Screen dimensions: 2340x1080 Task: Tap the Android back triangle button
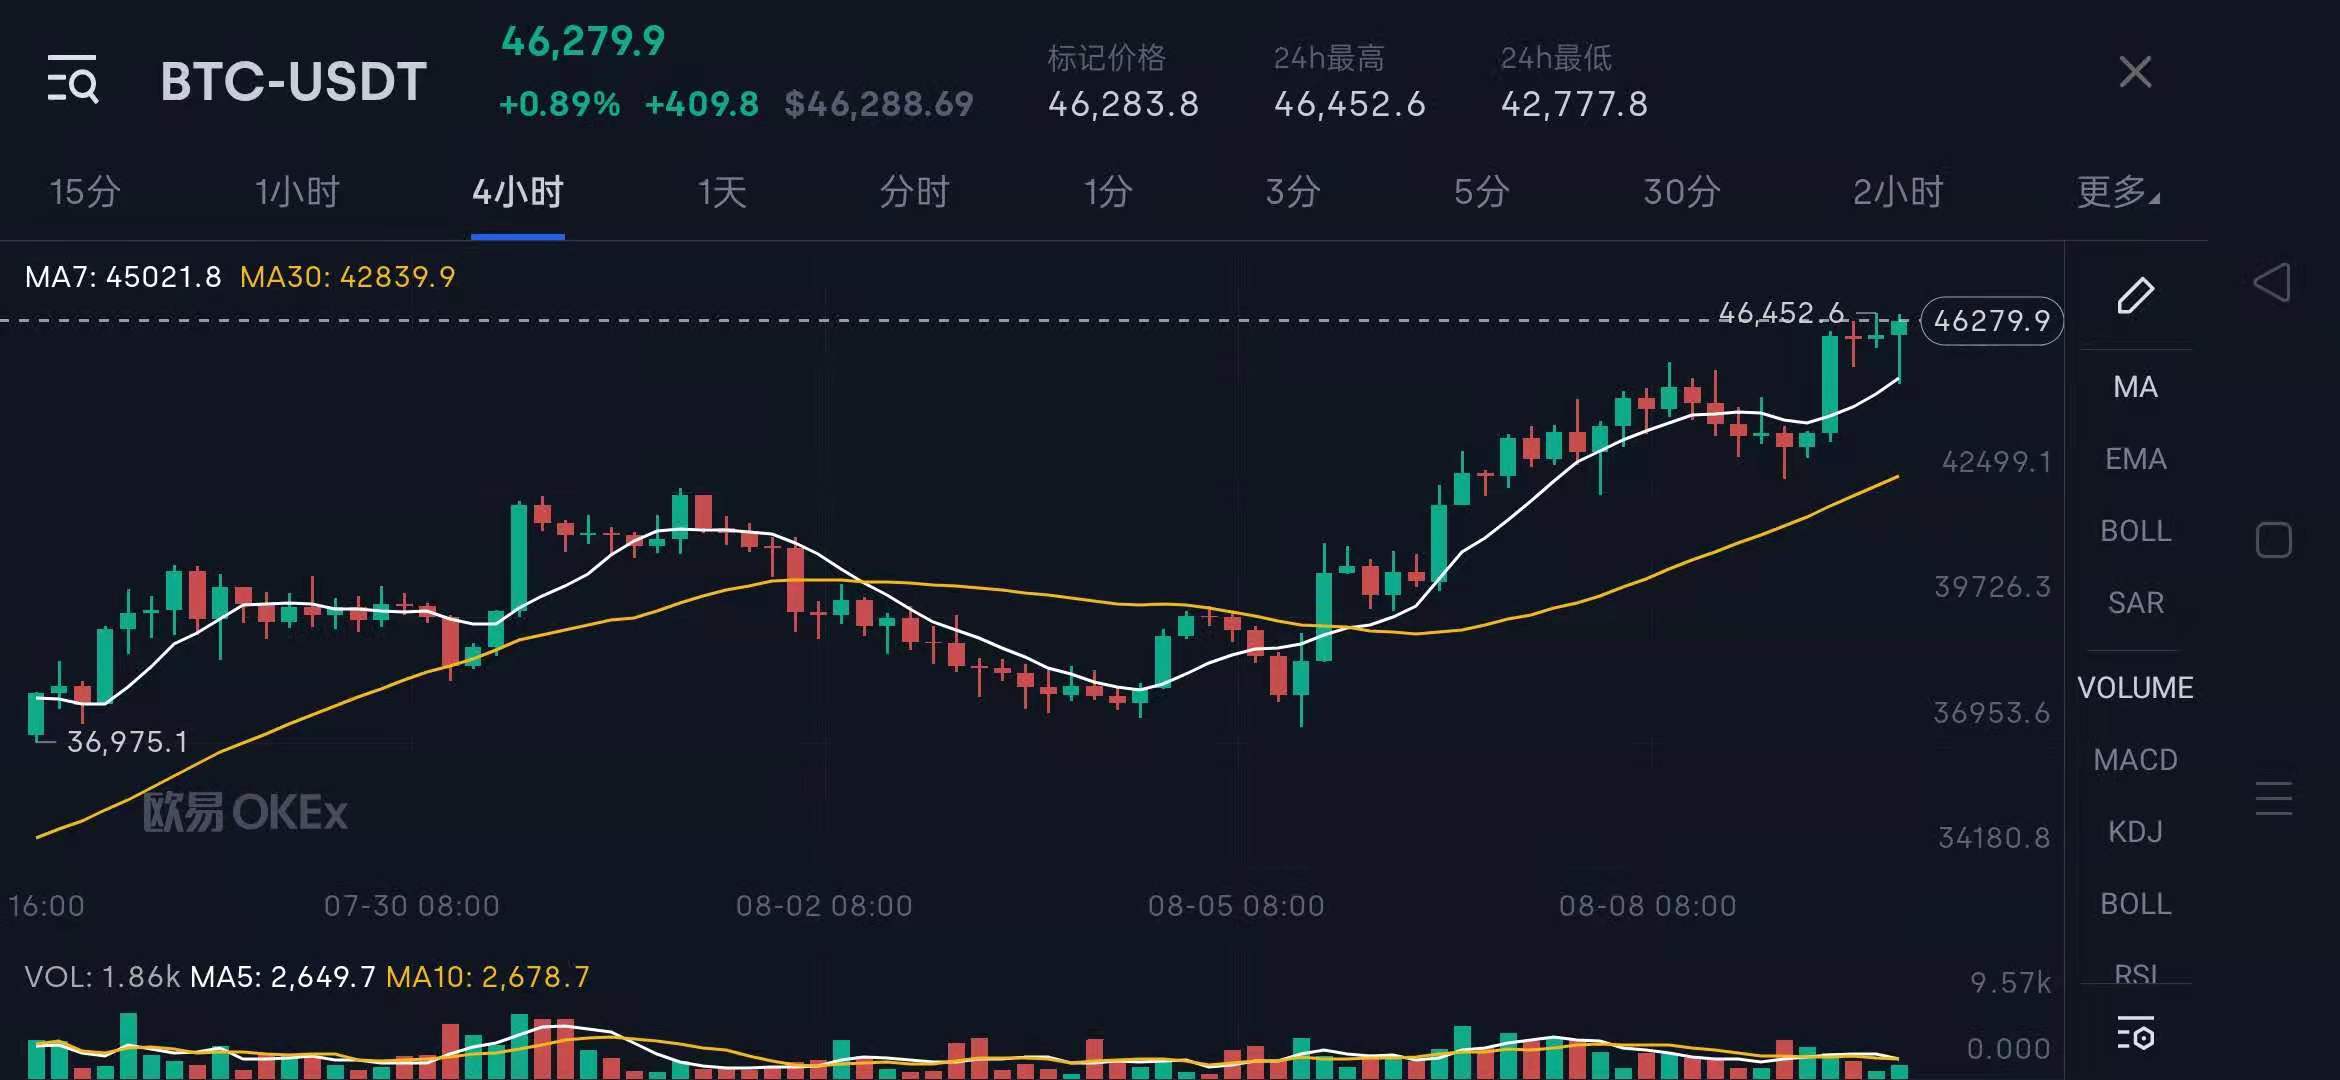tap(2272, 283)
